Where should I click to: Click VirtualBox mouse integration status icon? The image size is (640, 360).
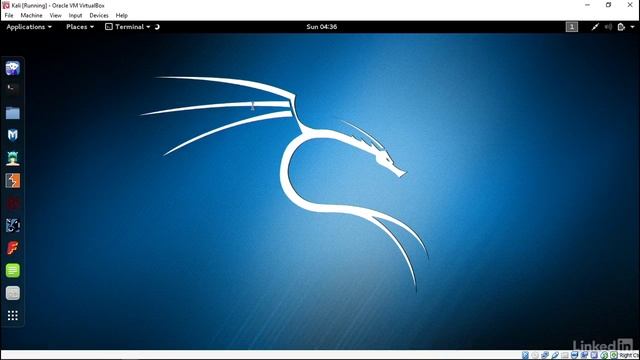pos(604,356)
